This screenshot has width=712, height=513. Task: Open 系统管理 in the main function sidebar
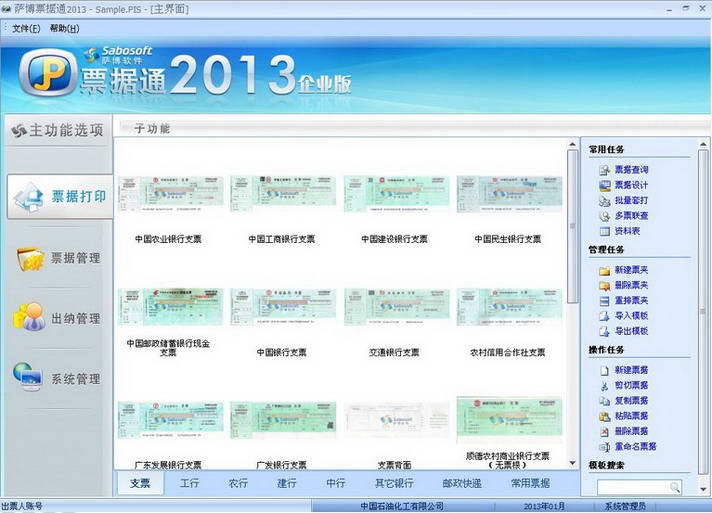coord(59,378)
